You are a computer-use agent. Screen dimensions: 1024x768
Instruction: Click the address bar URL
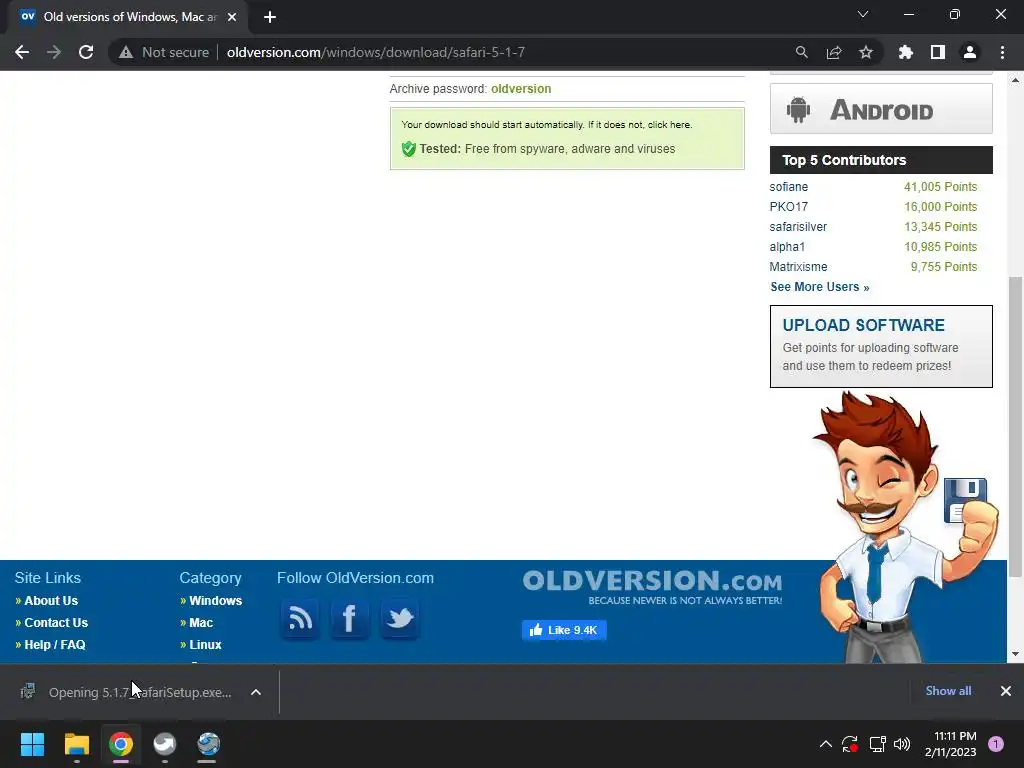click(376, 52)
